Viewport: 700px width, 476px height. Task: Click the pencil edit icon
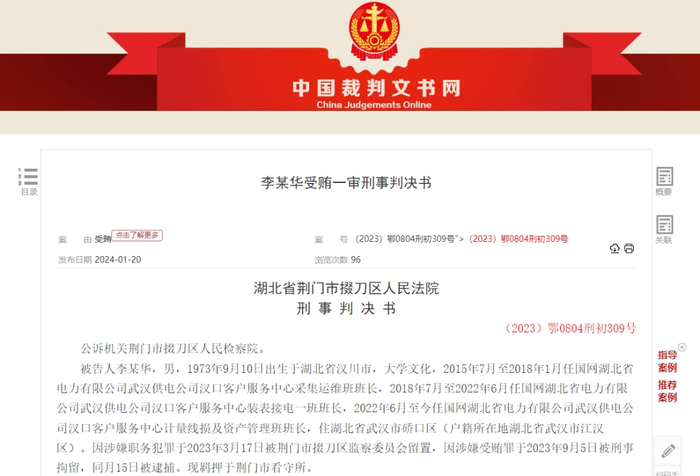(668, 451)
